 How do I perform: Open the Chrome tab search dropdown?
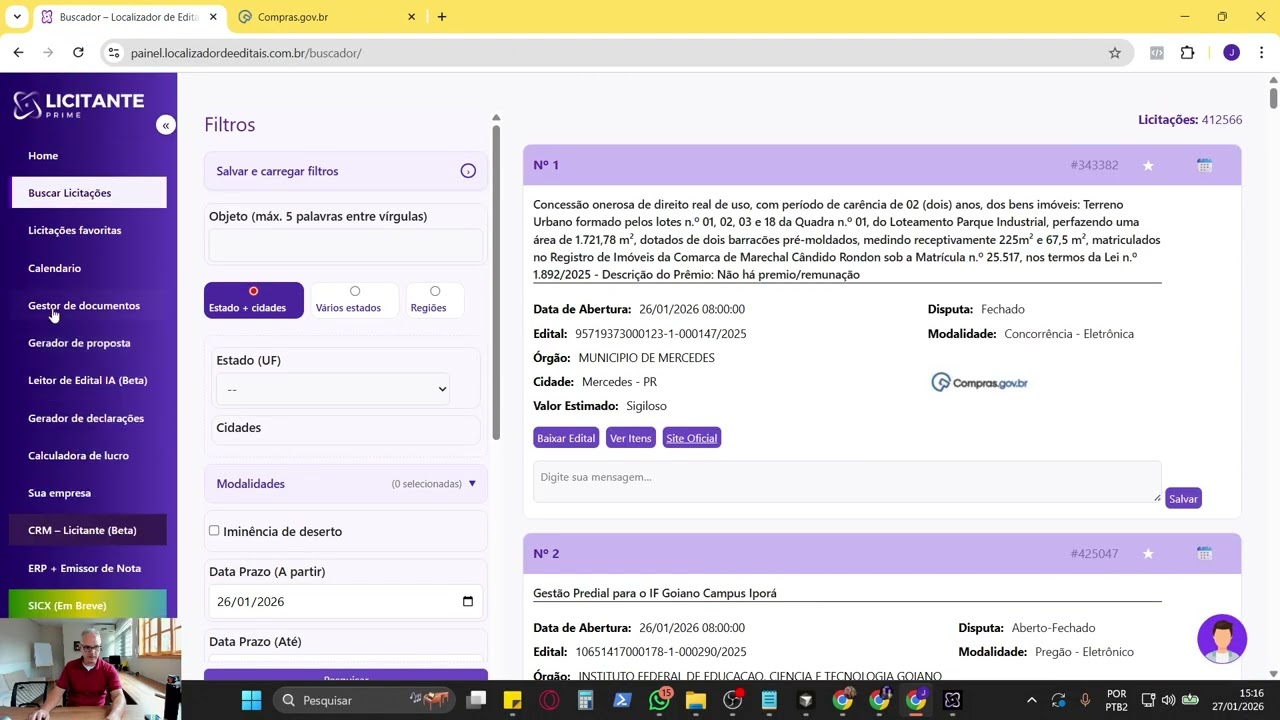(x=17, y=17)
